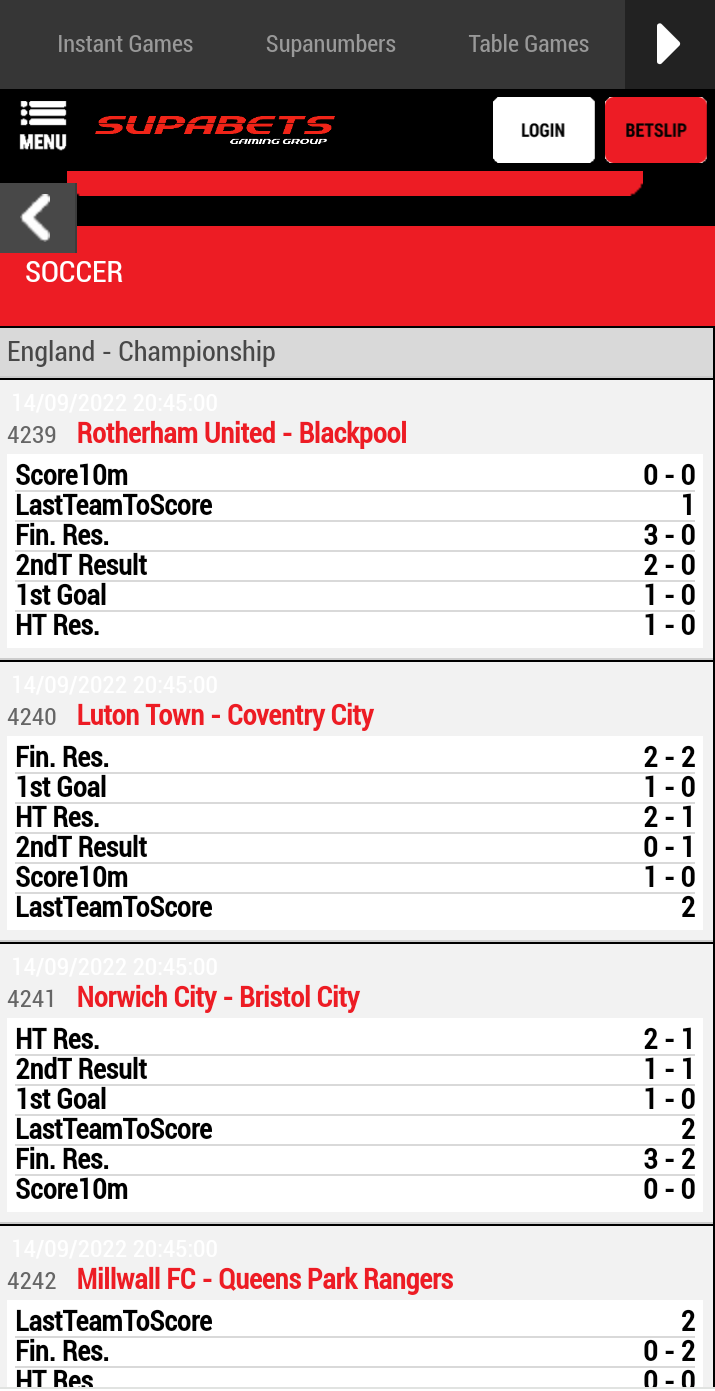
Task: Click the Supabets Gaming Group logo
Action: (215, 128)
